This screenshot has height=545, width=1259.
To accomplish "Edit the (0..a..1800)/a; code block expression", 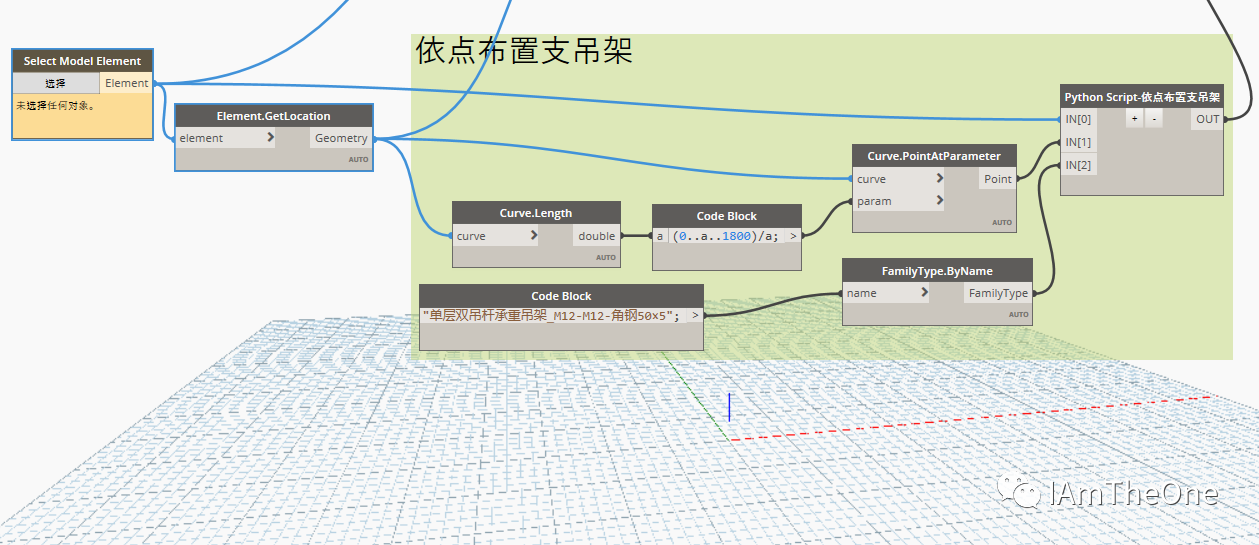I will 725,236.
